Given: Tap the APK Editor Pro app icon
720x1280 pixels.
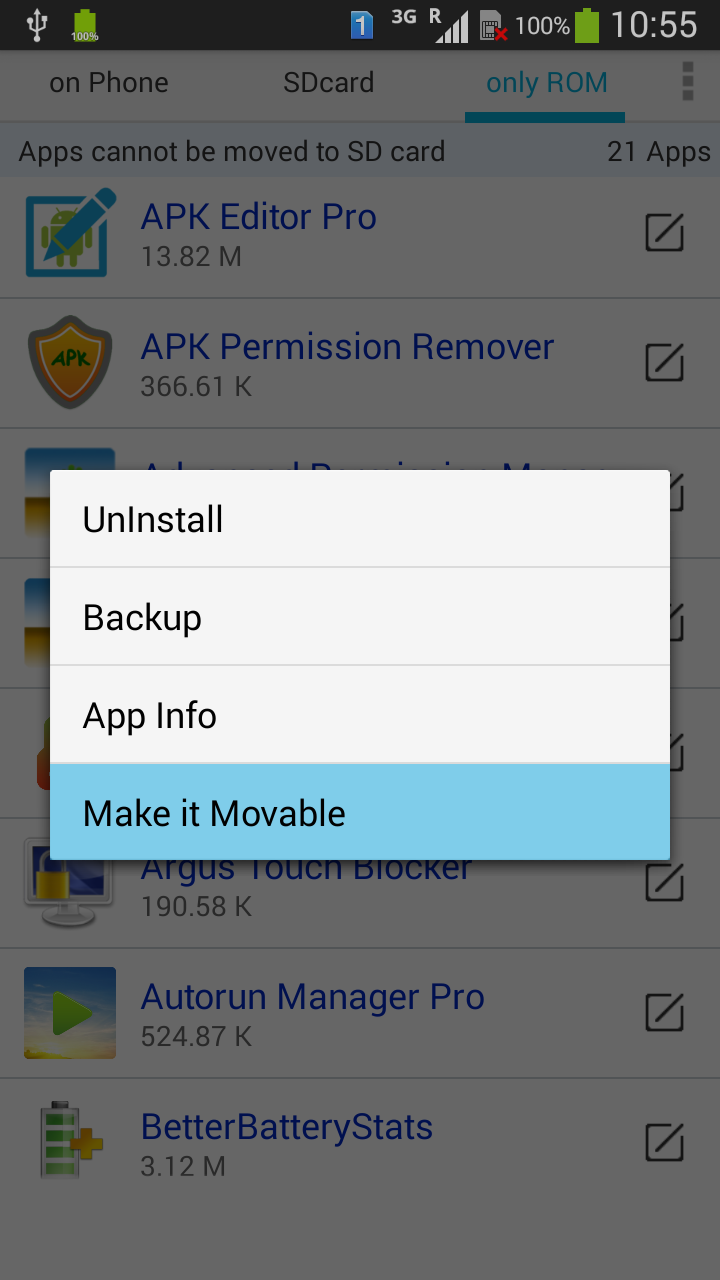Looking at the screenshot, I should 70,233.
